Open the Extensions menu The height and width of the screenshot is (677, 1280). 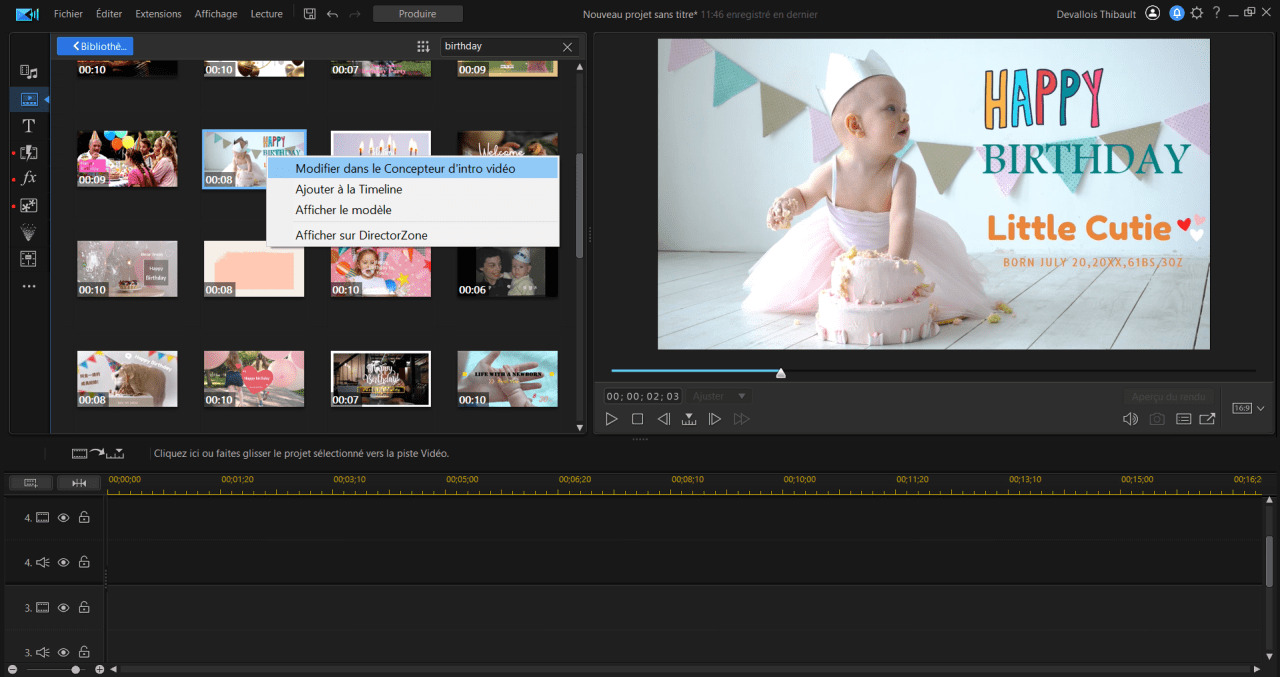tap(158, 14)
